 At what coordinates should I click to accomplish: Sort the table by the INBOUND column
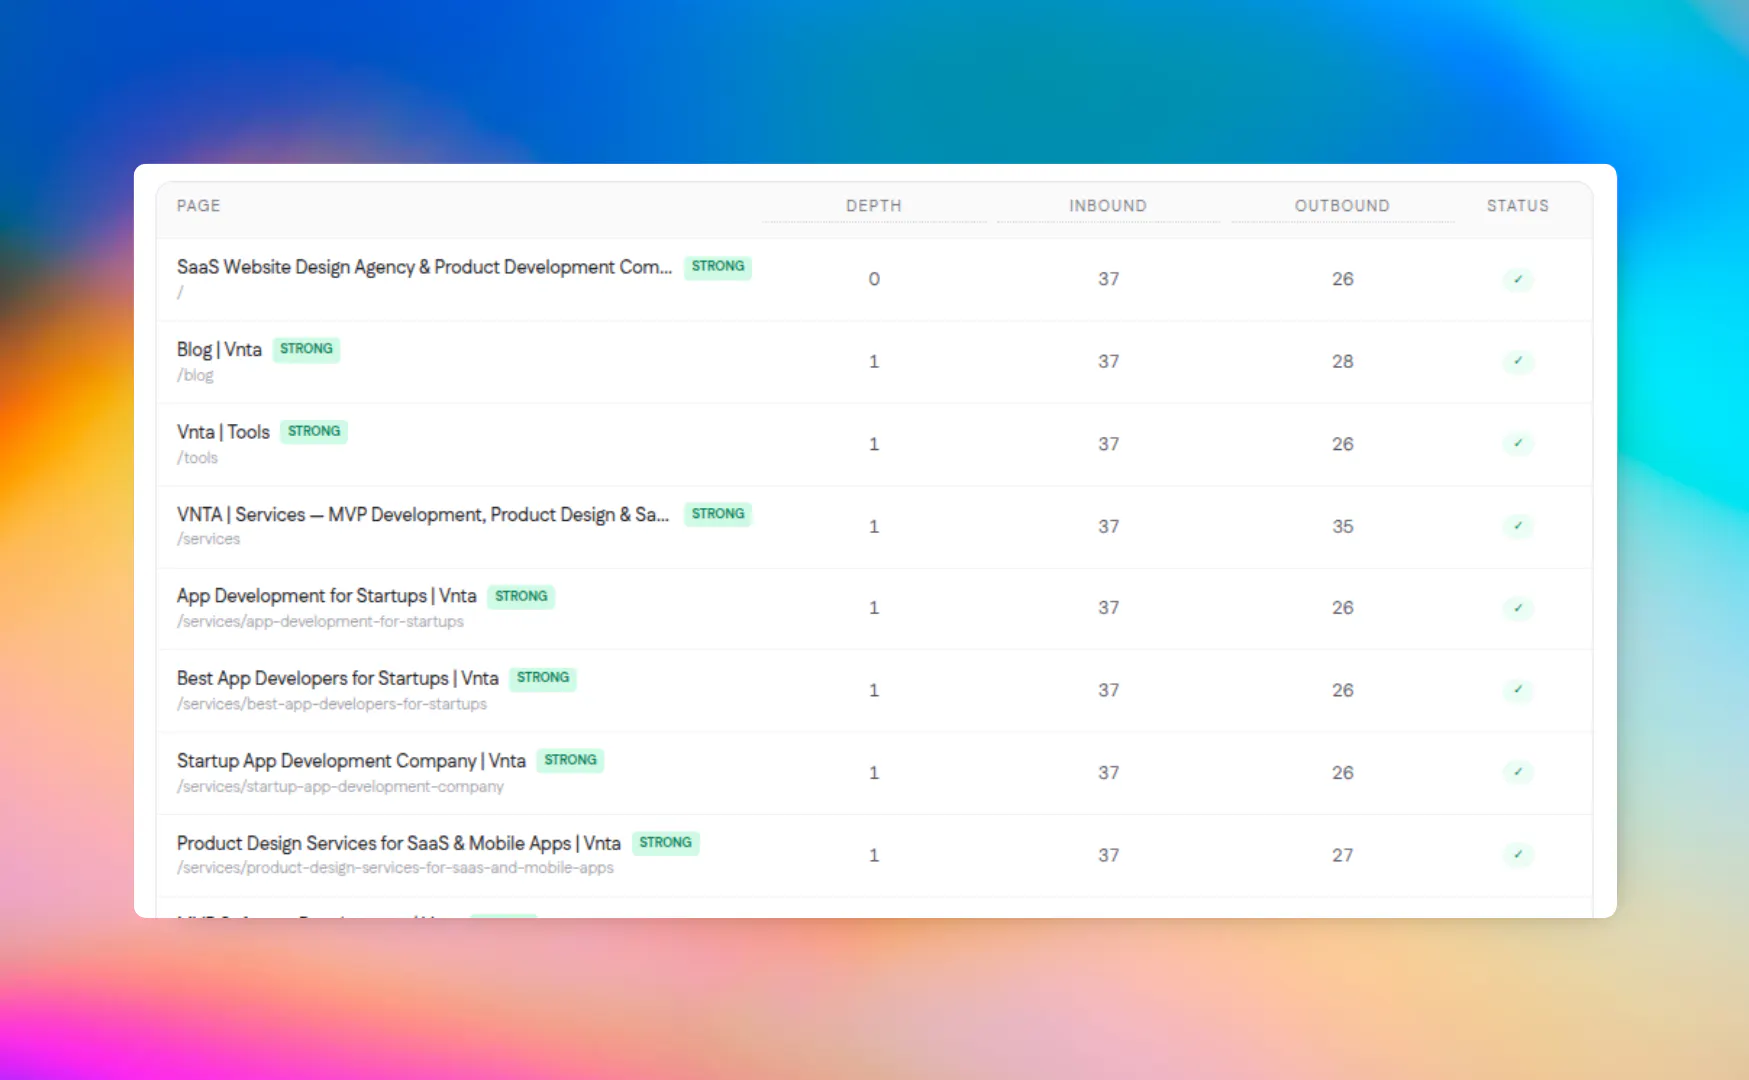1108,206
